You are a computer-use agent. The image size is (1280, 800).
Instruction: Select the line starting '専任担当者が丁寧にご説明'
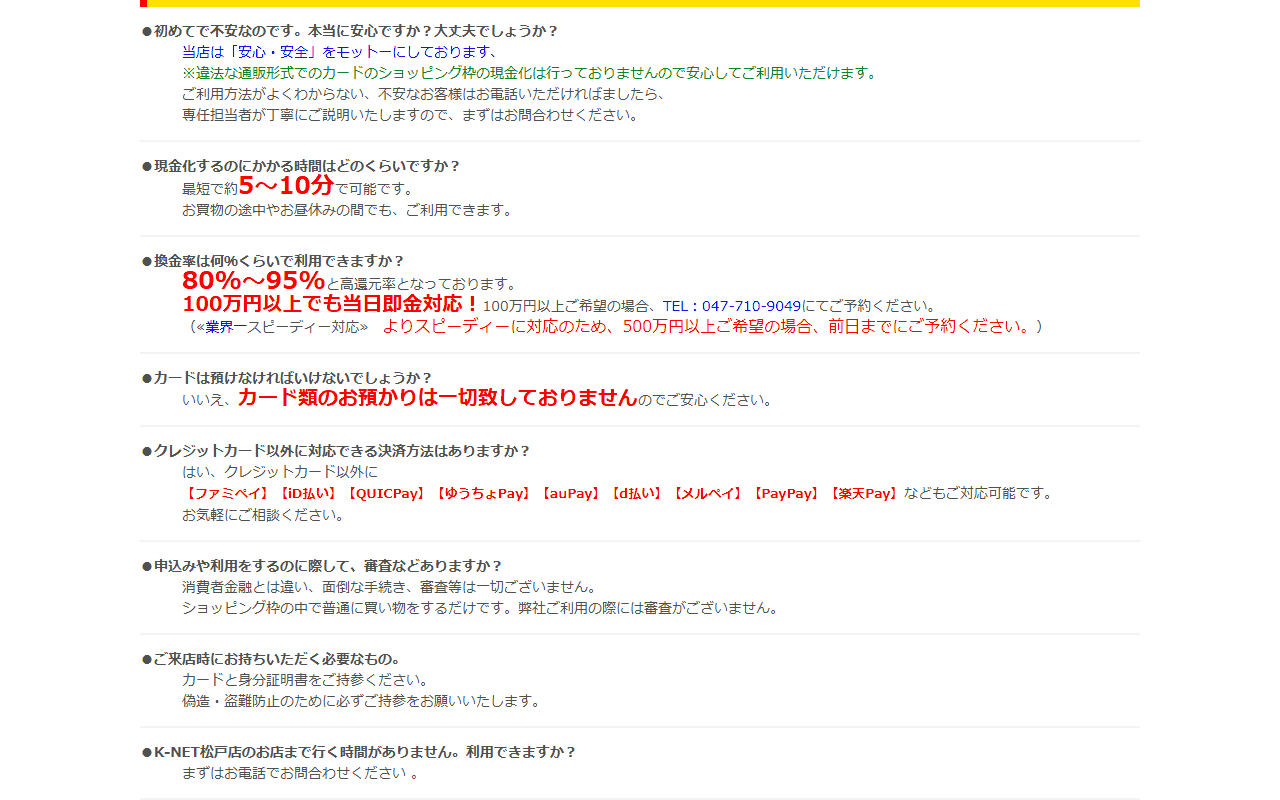(x=410, y=115)
